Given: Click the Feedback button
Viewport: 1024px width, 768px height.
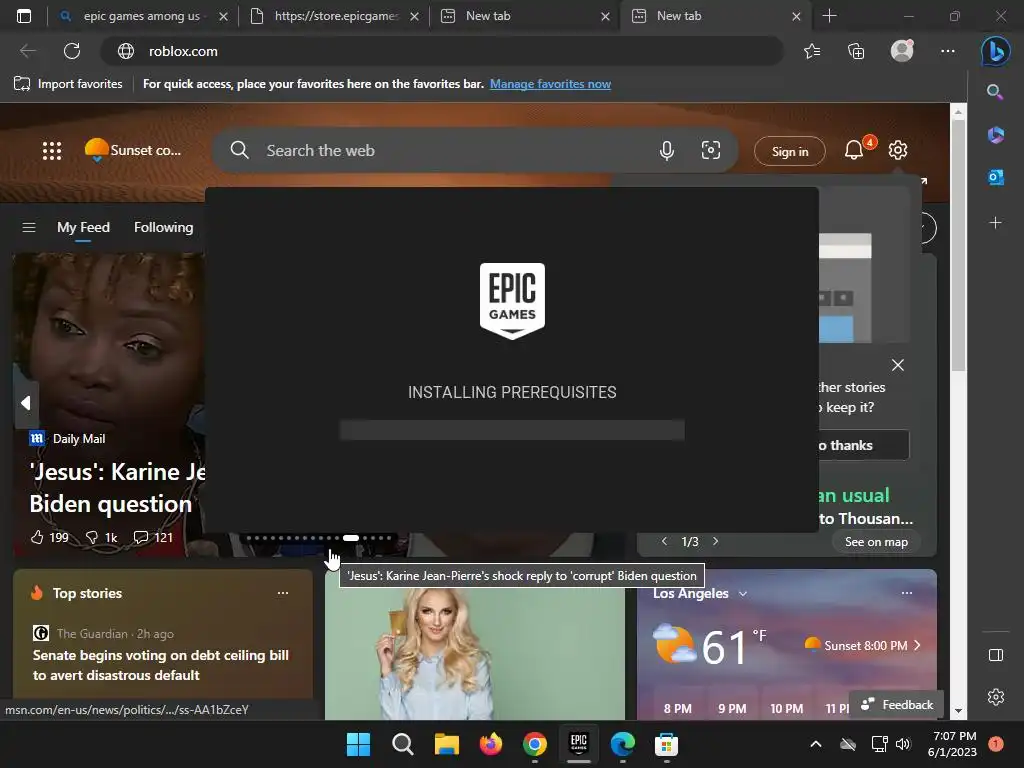Looking at the screenshot, I should [x=897, y=705].
